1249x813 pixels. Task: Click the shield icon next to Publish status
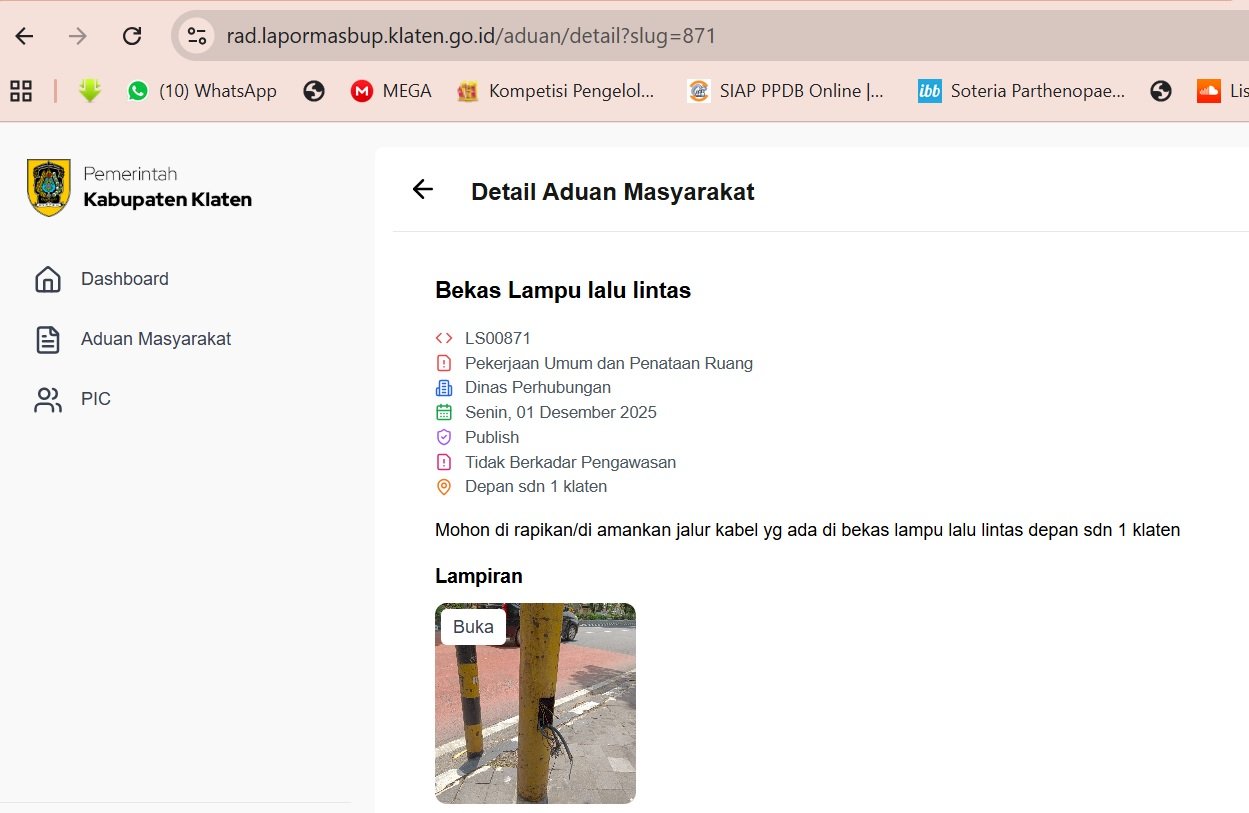click(443, 437)
